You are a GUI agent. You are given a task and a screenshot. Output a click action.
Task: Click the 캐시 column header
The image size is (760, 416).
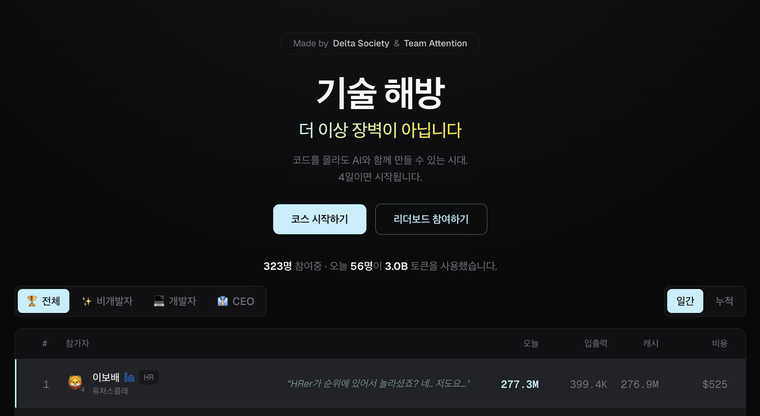650,343
